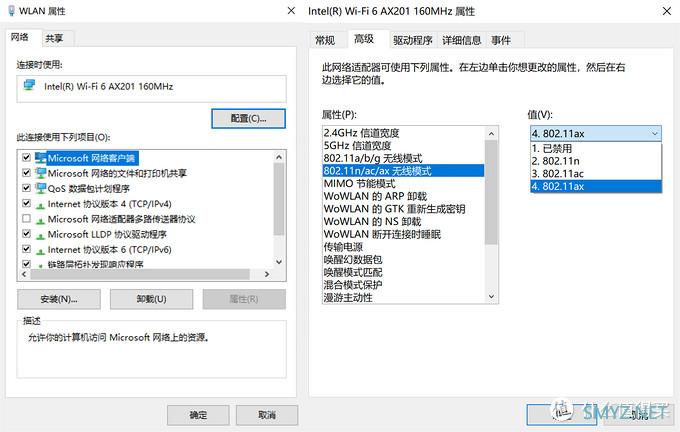Select 唤醒模式匹配 property
The width and height of the screenshot is (680, 432).
click(x=403, y=272)
